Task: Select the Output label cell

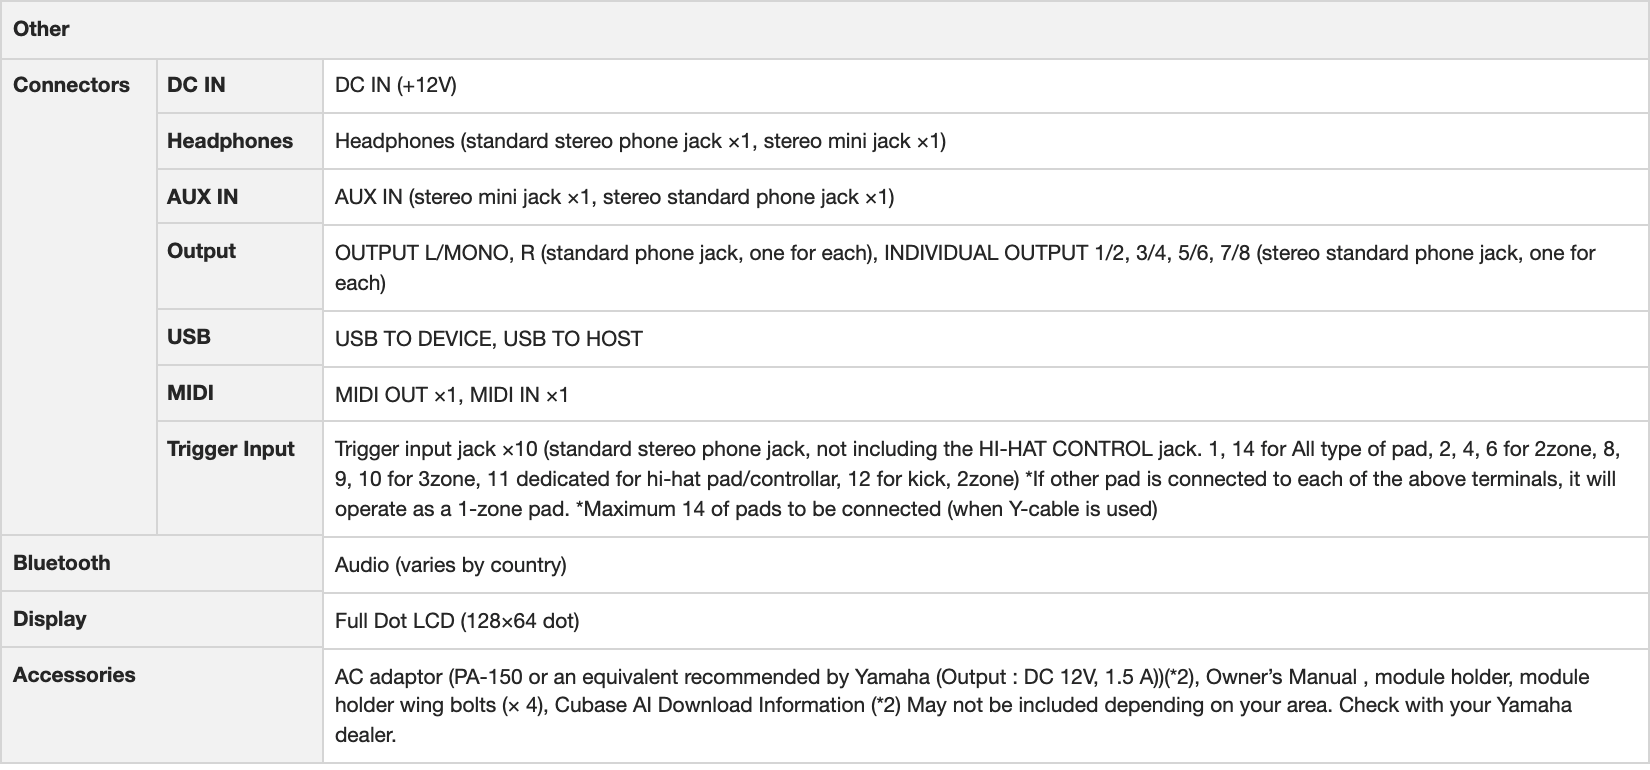Action: tap(201, 251)
